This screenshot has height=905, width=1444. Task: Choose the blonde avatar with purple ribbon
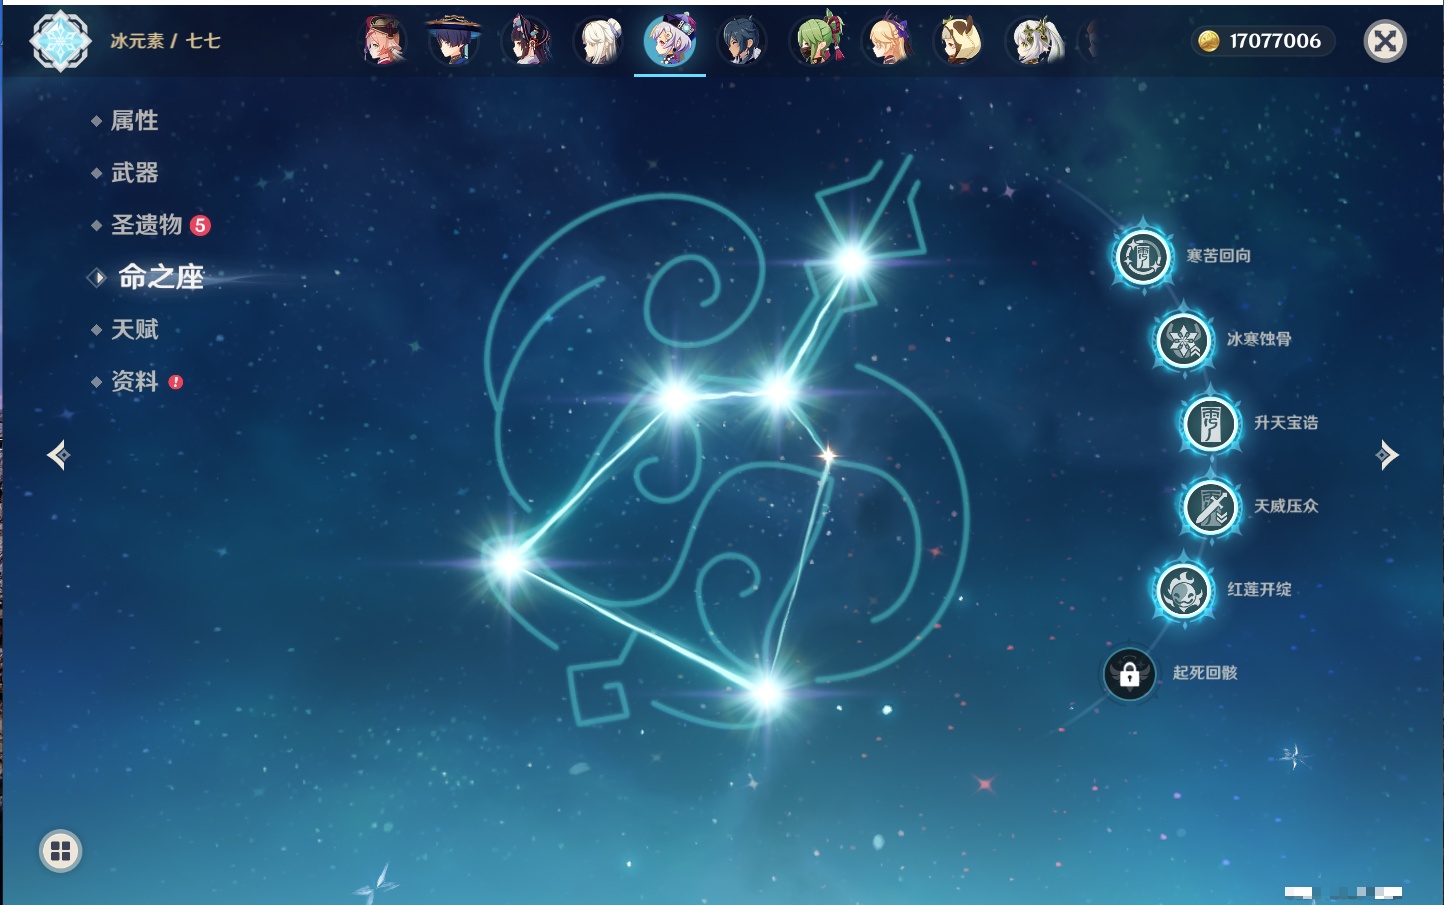[888, 41]
